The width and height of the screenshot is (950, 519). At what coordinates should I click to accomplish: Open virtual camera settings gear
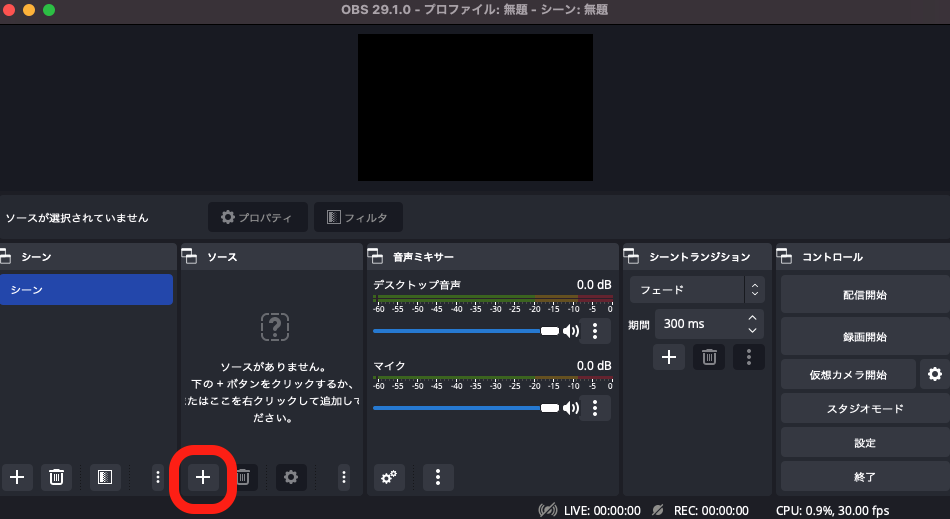coord(935,374)
